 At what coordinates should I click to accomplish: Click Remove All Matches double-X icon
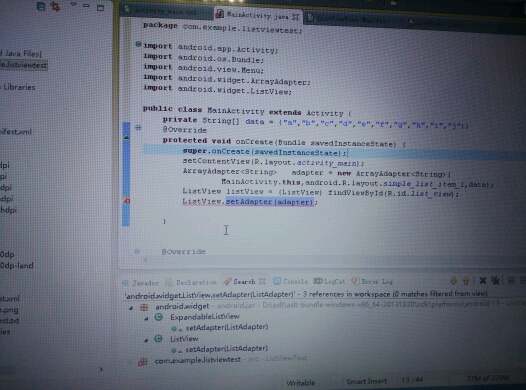pyautogui.click(x=495, y=280)
